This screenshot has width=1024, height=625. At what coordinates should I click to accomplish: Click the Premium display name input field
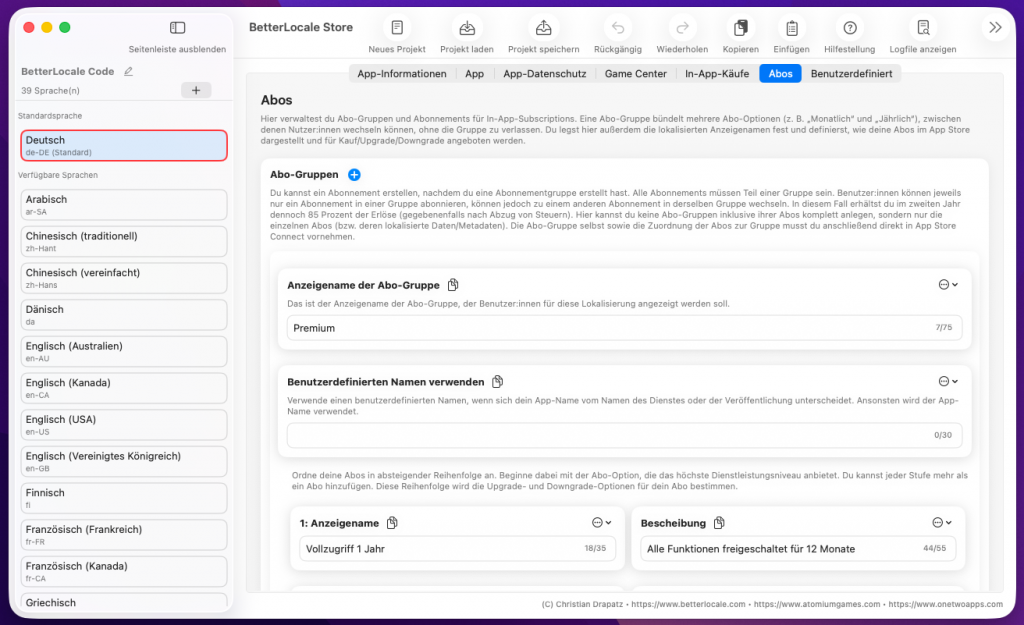(x=610, y=328)
